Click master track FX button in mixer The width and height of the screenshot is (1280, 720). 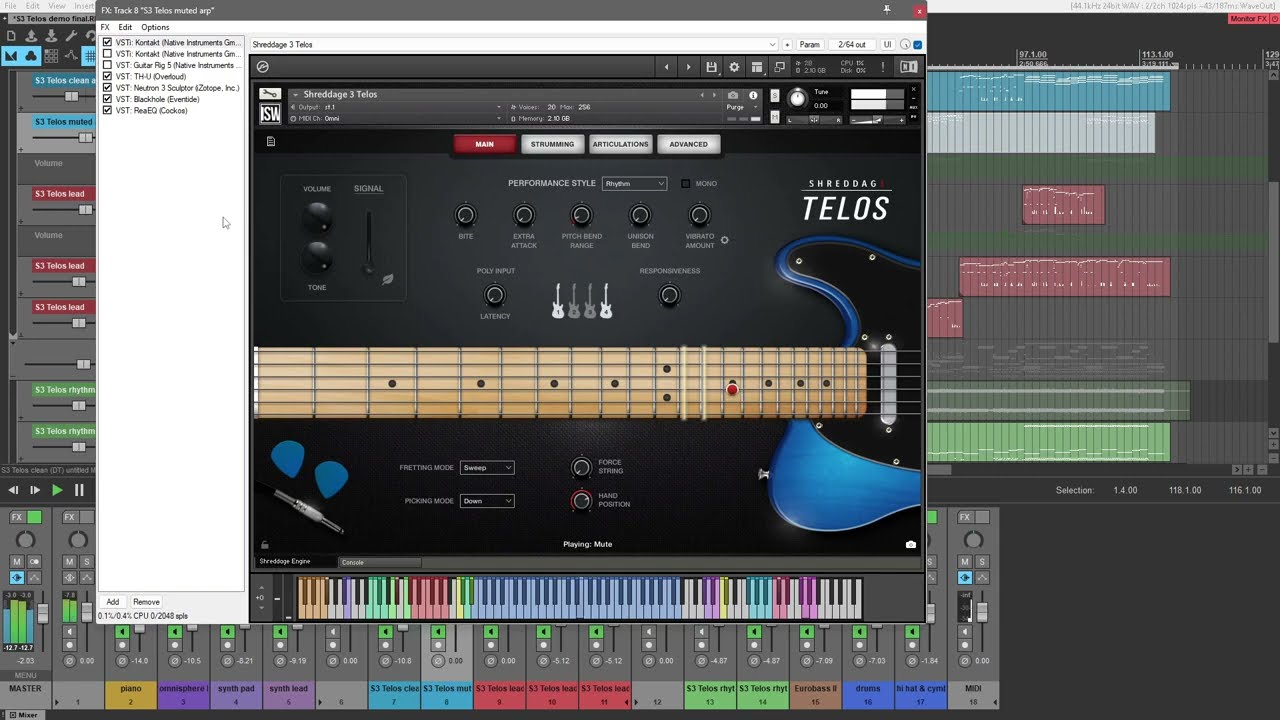(x=17, y=517)
